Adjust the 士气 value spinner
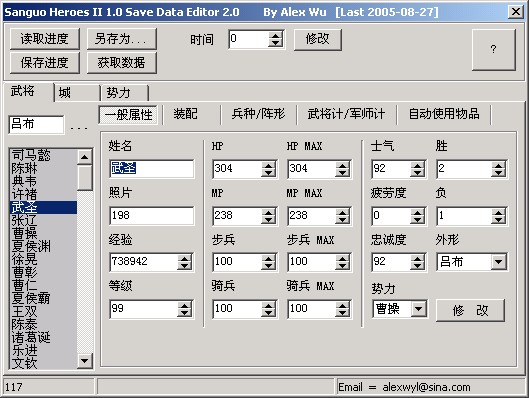Image resolution: width=529 pixels, height=398 pixels. tap(418, 169)
